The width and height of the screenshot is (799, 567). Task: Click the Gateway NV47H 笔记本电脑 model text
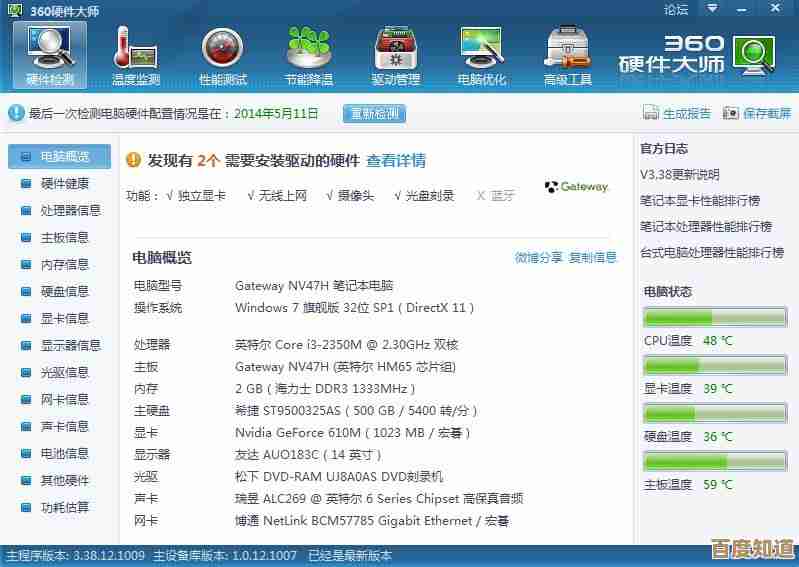point(314,286)
